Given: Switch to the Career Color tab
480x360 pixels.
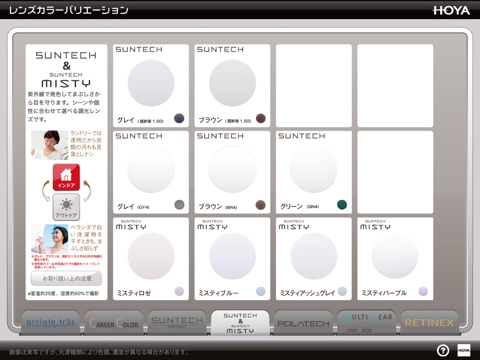Looking at the screenshot, I should coord(114,322).
